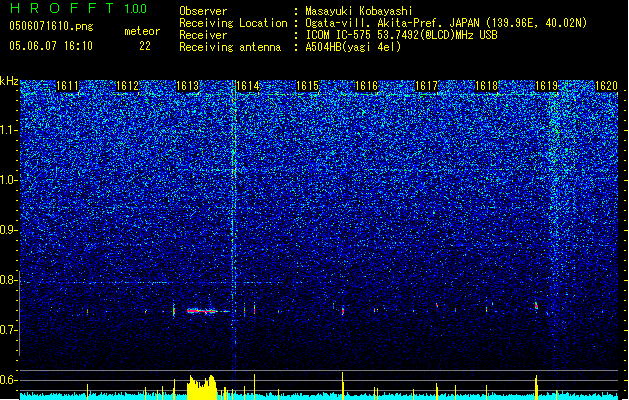This screenshot has width=629, height=400.
Task: Click the 1614 time marker
Action: pos(248,86)
